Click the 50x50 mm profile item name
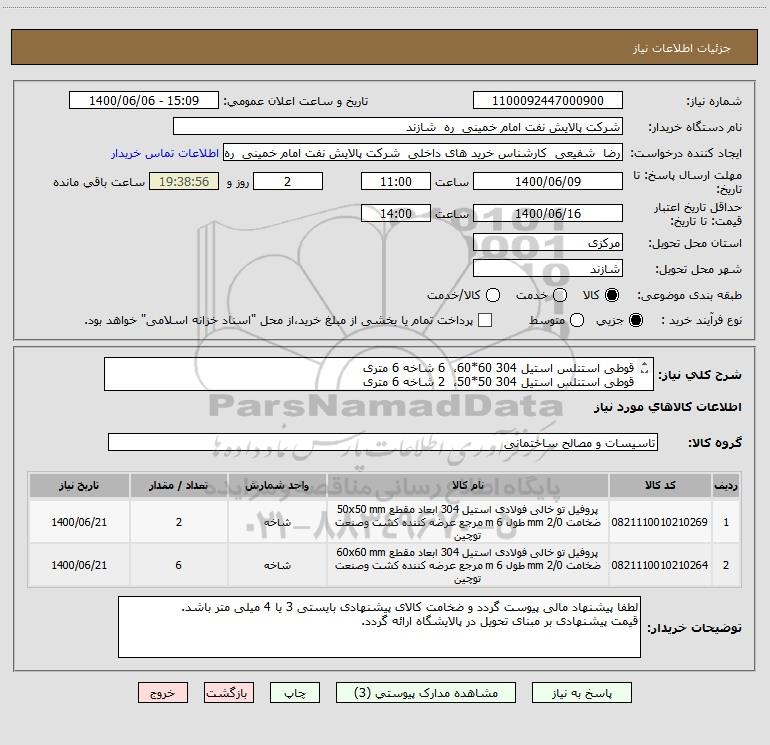Image resolution: width=770 pixels, height=745 pixels. coord(468,522)
